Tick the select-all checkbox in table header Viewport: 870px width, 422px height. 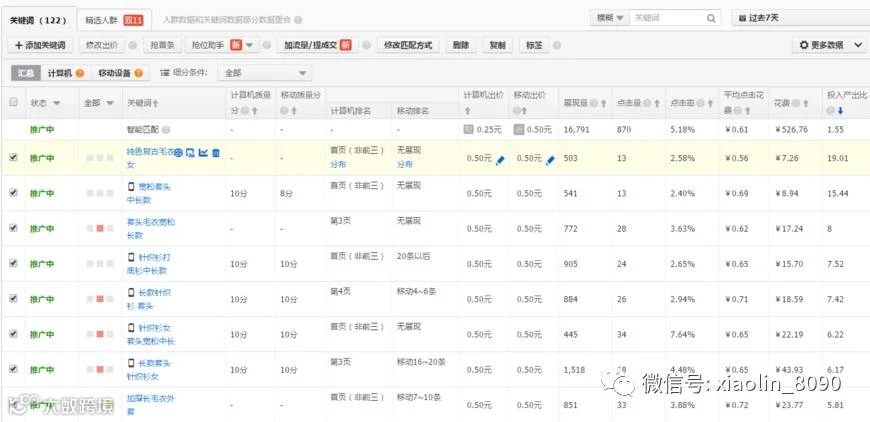[14, 102]
